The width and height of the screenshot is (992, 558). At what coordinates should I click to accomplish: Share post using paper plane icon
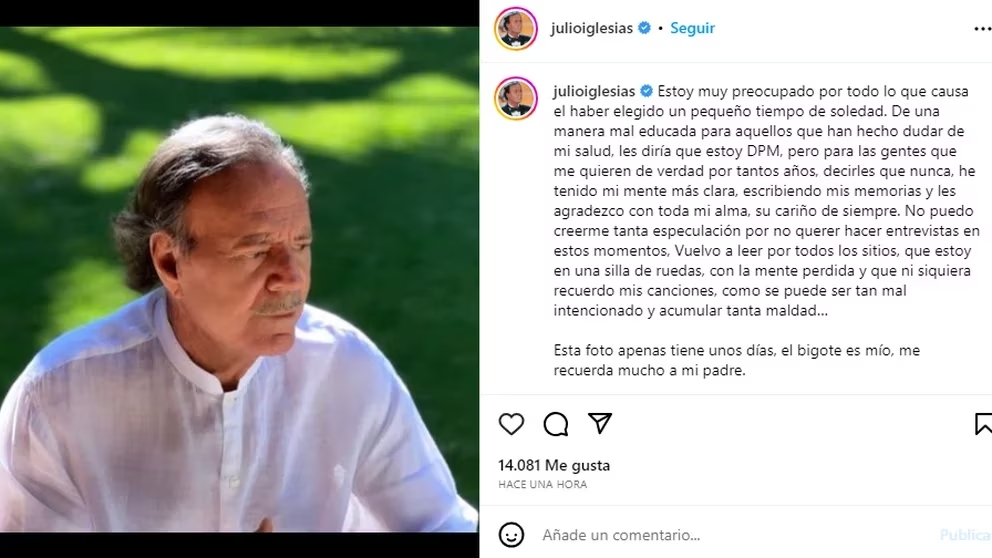[600, 423]
